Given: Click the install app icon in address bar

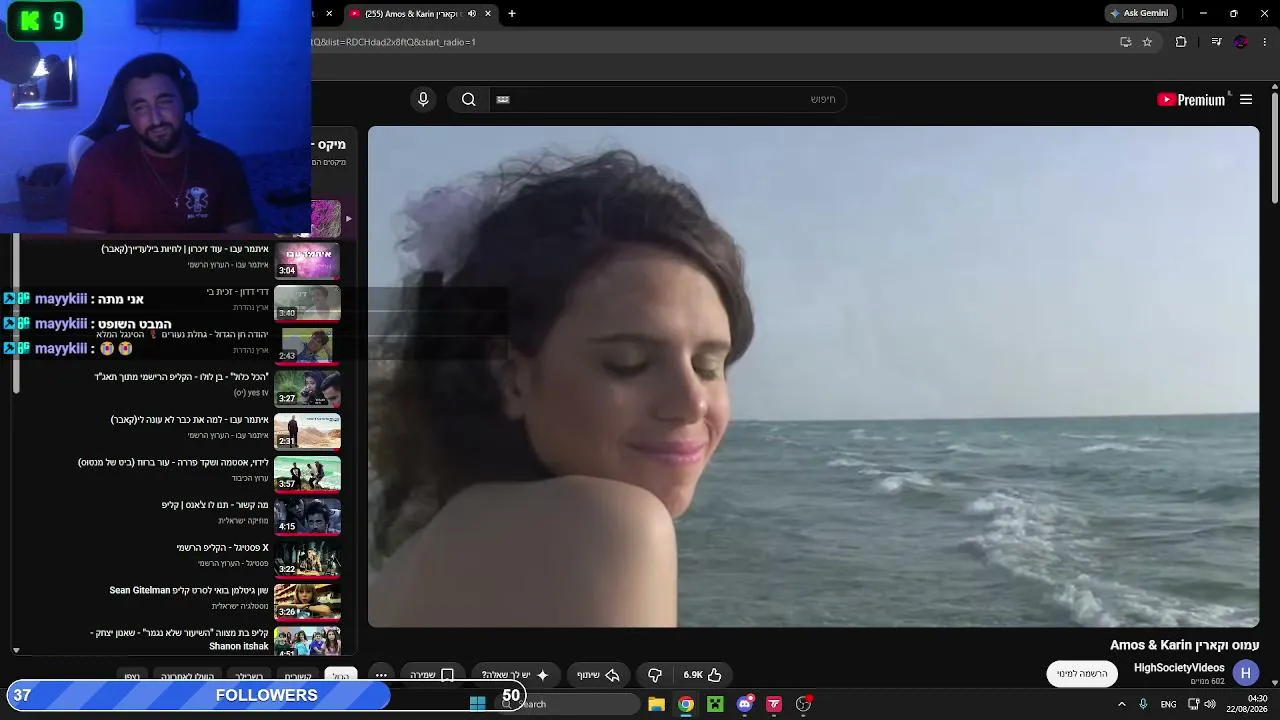Looking at the screenshot, I should tap(1125, 42).
